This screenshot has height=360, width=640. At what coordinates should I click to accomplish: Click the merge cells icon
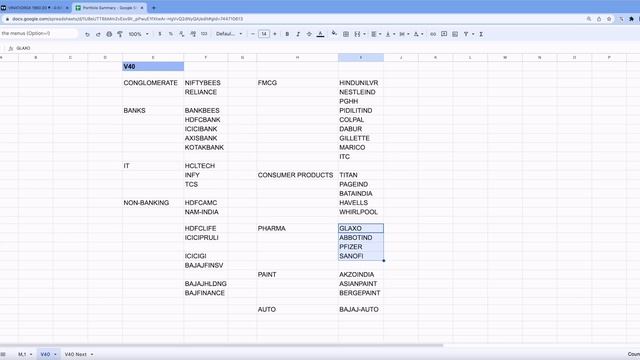tap(357, 34)
